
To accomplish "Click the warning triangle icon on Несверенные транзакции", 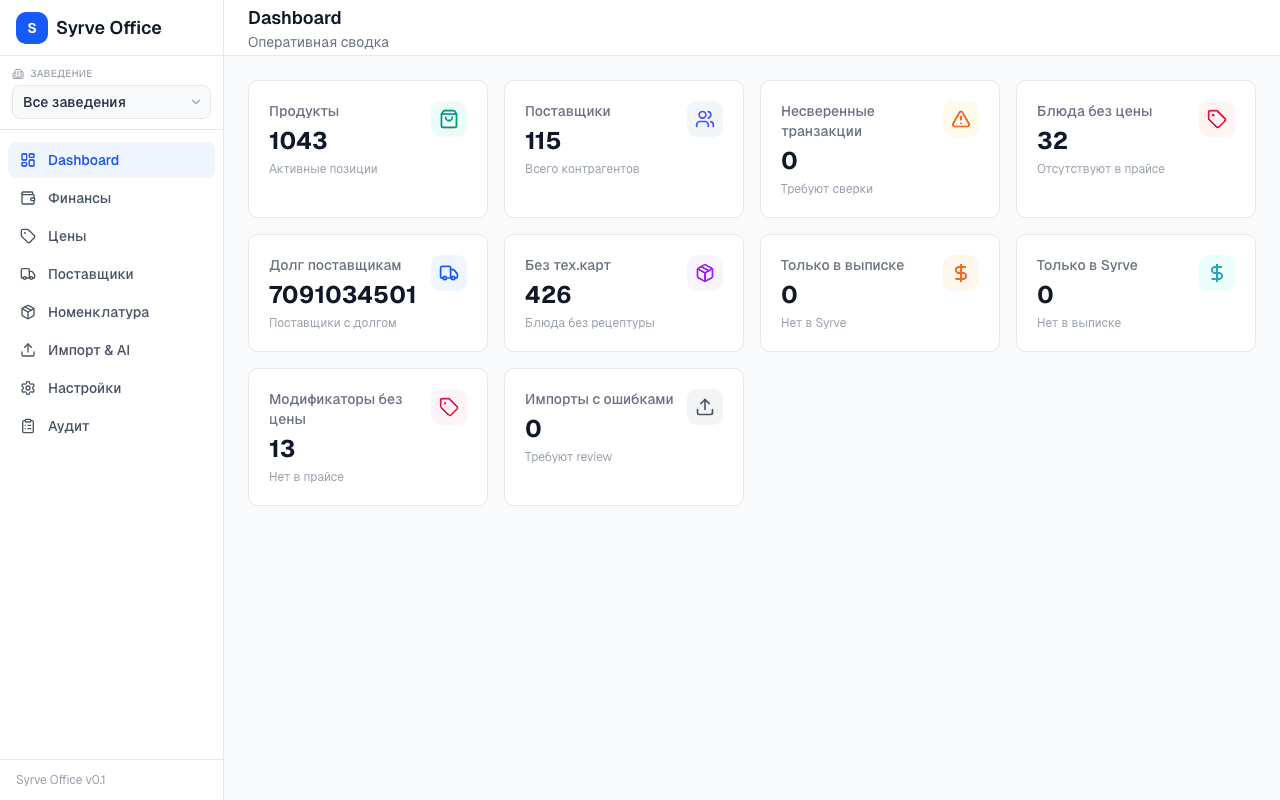I will coord(961,119).
